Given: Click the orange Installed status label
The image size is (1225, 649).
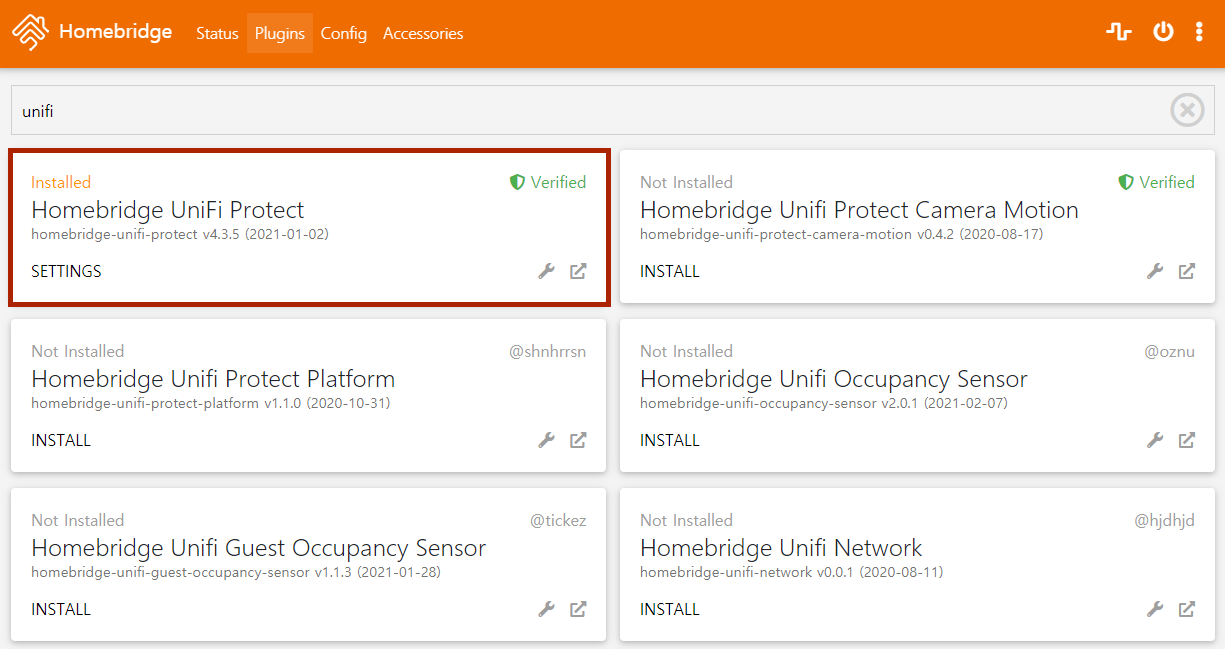Looking at the screenshot, I should pos(61,182).
